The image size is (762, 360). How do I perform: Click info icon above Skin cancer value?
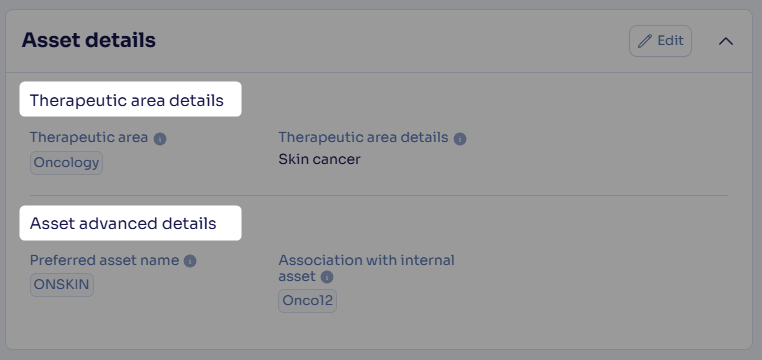460,139
